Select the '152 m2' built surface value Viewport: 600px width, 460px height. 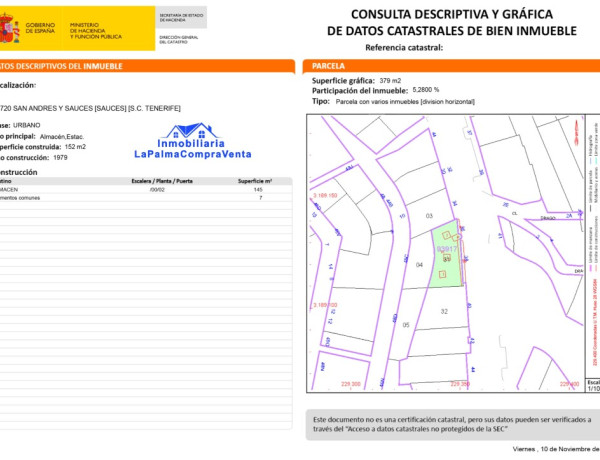click(75, 147)
